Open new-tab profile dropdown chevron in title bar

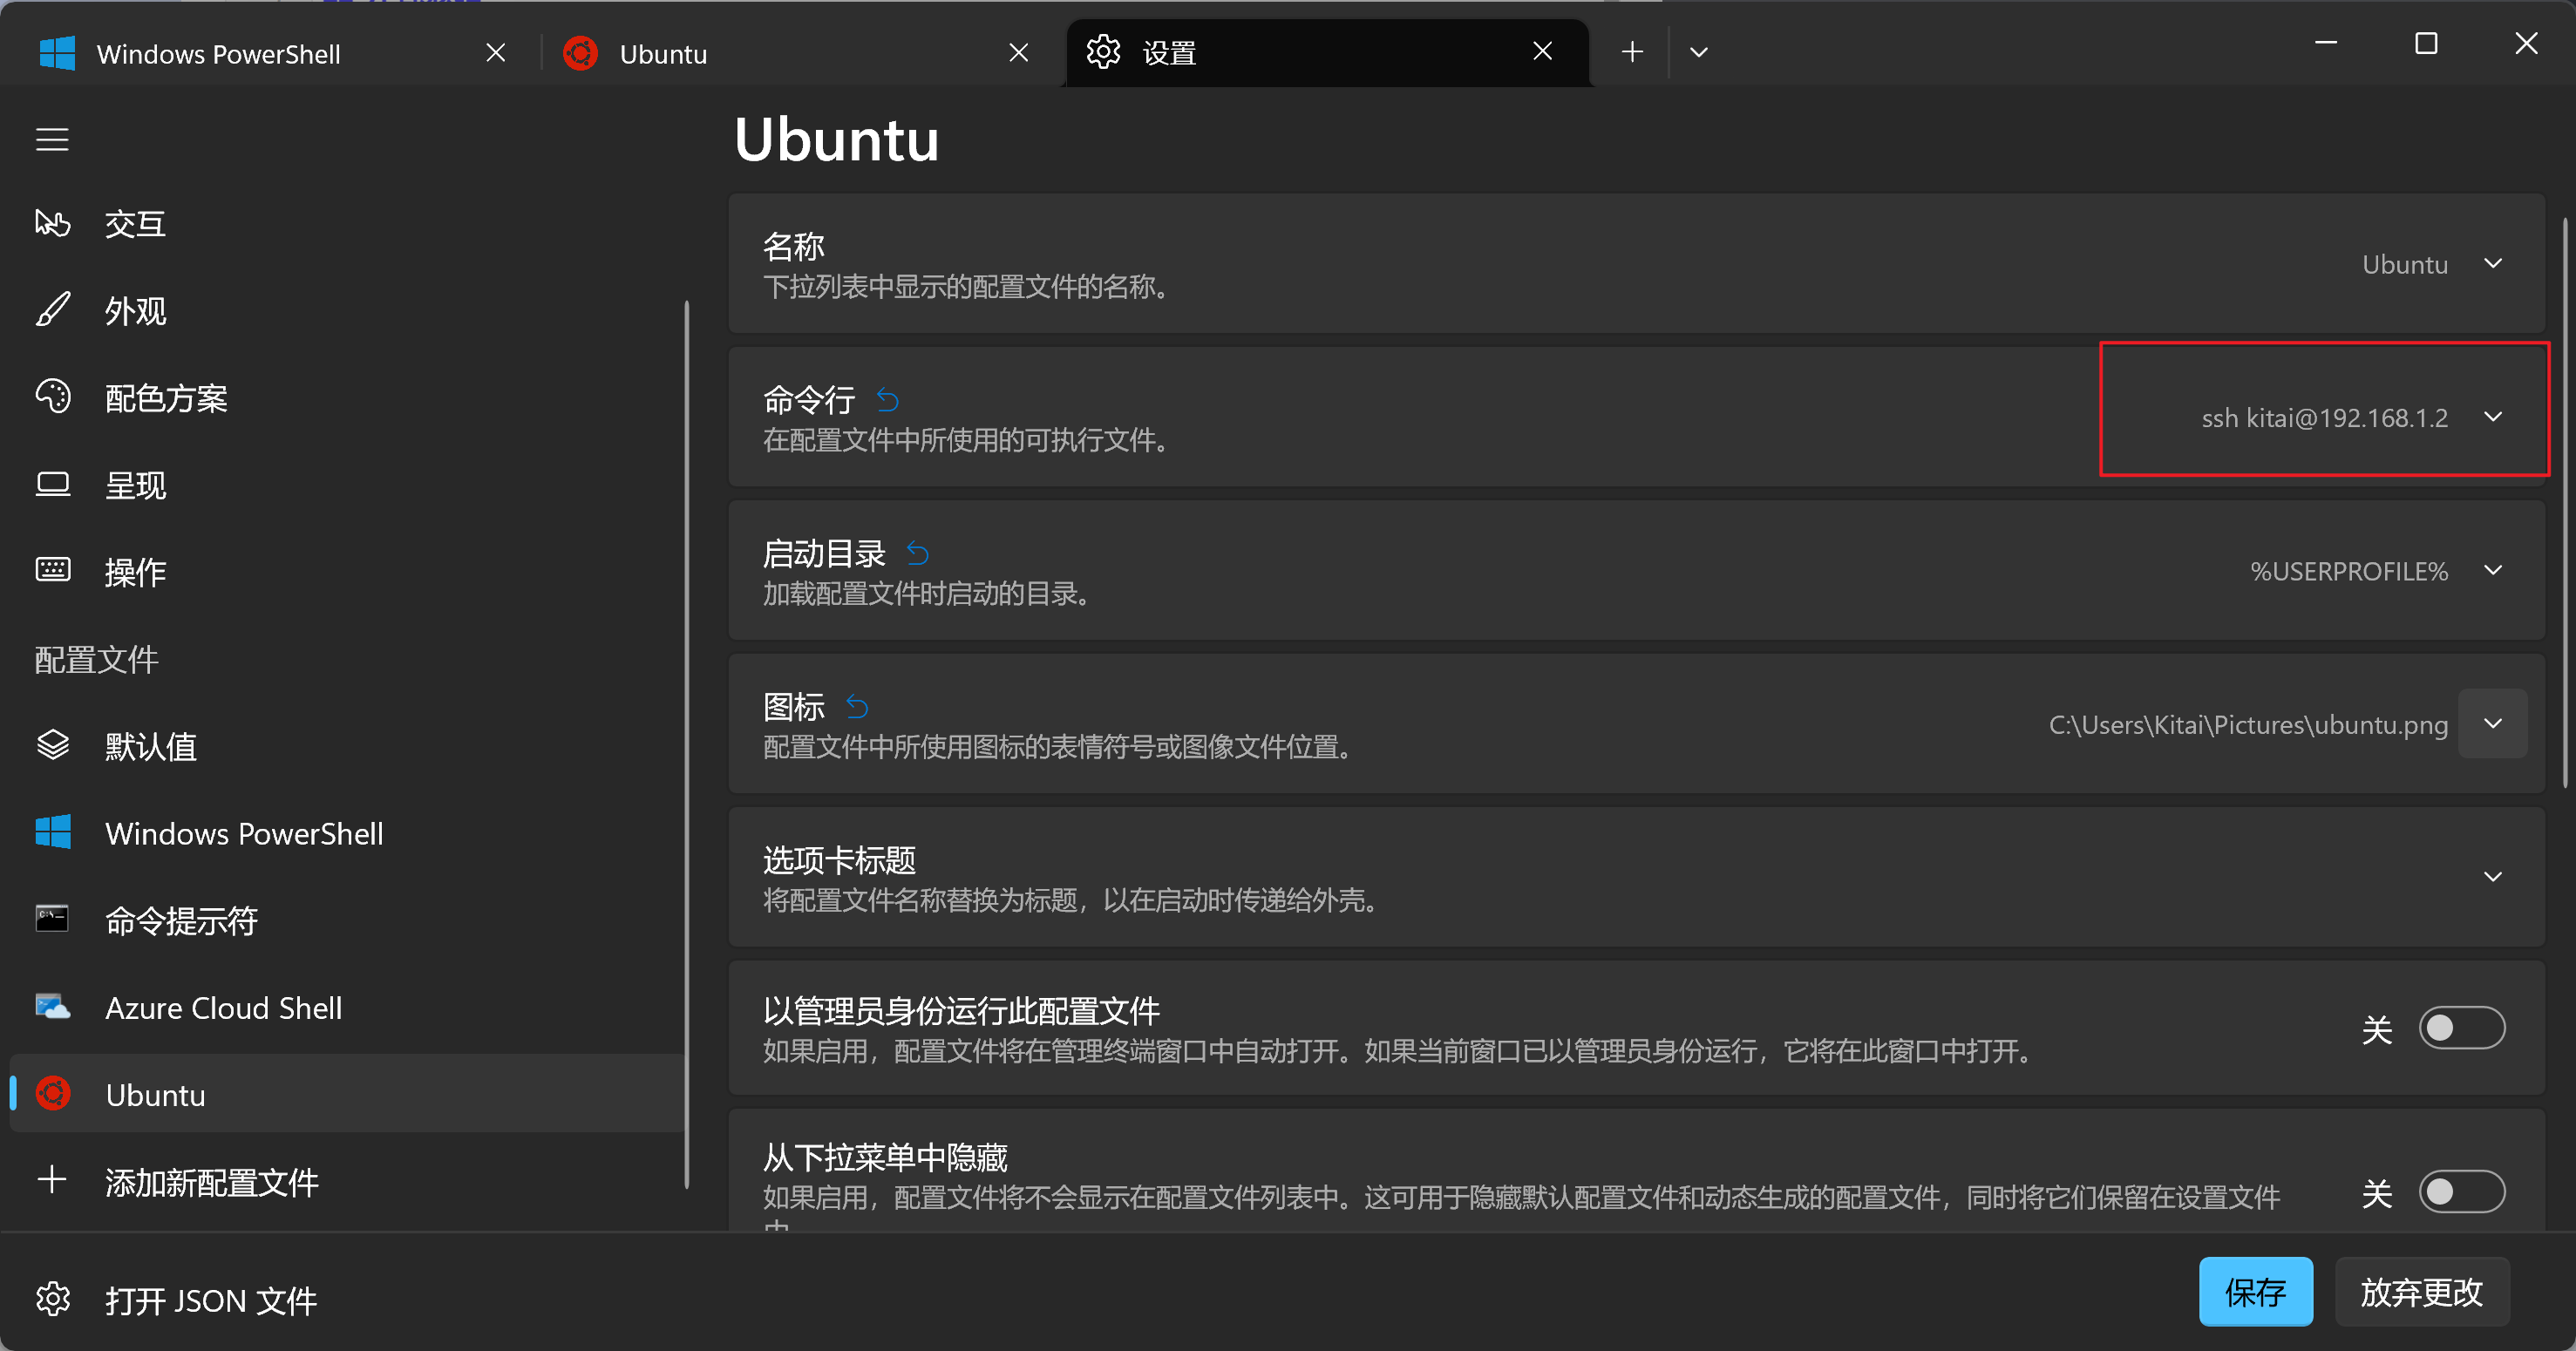[1699, 52]
